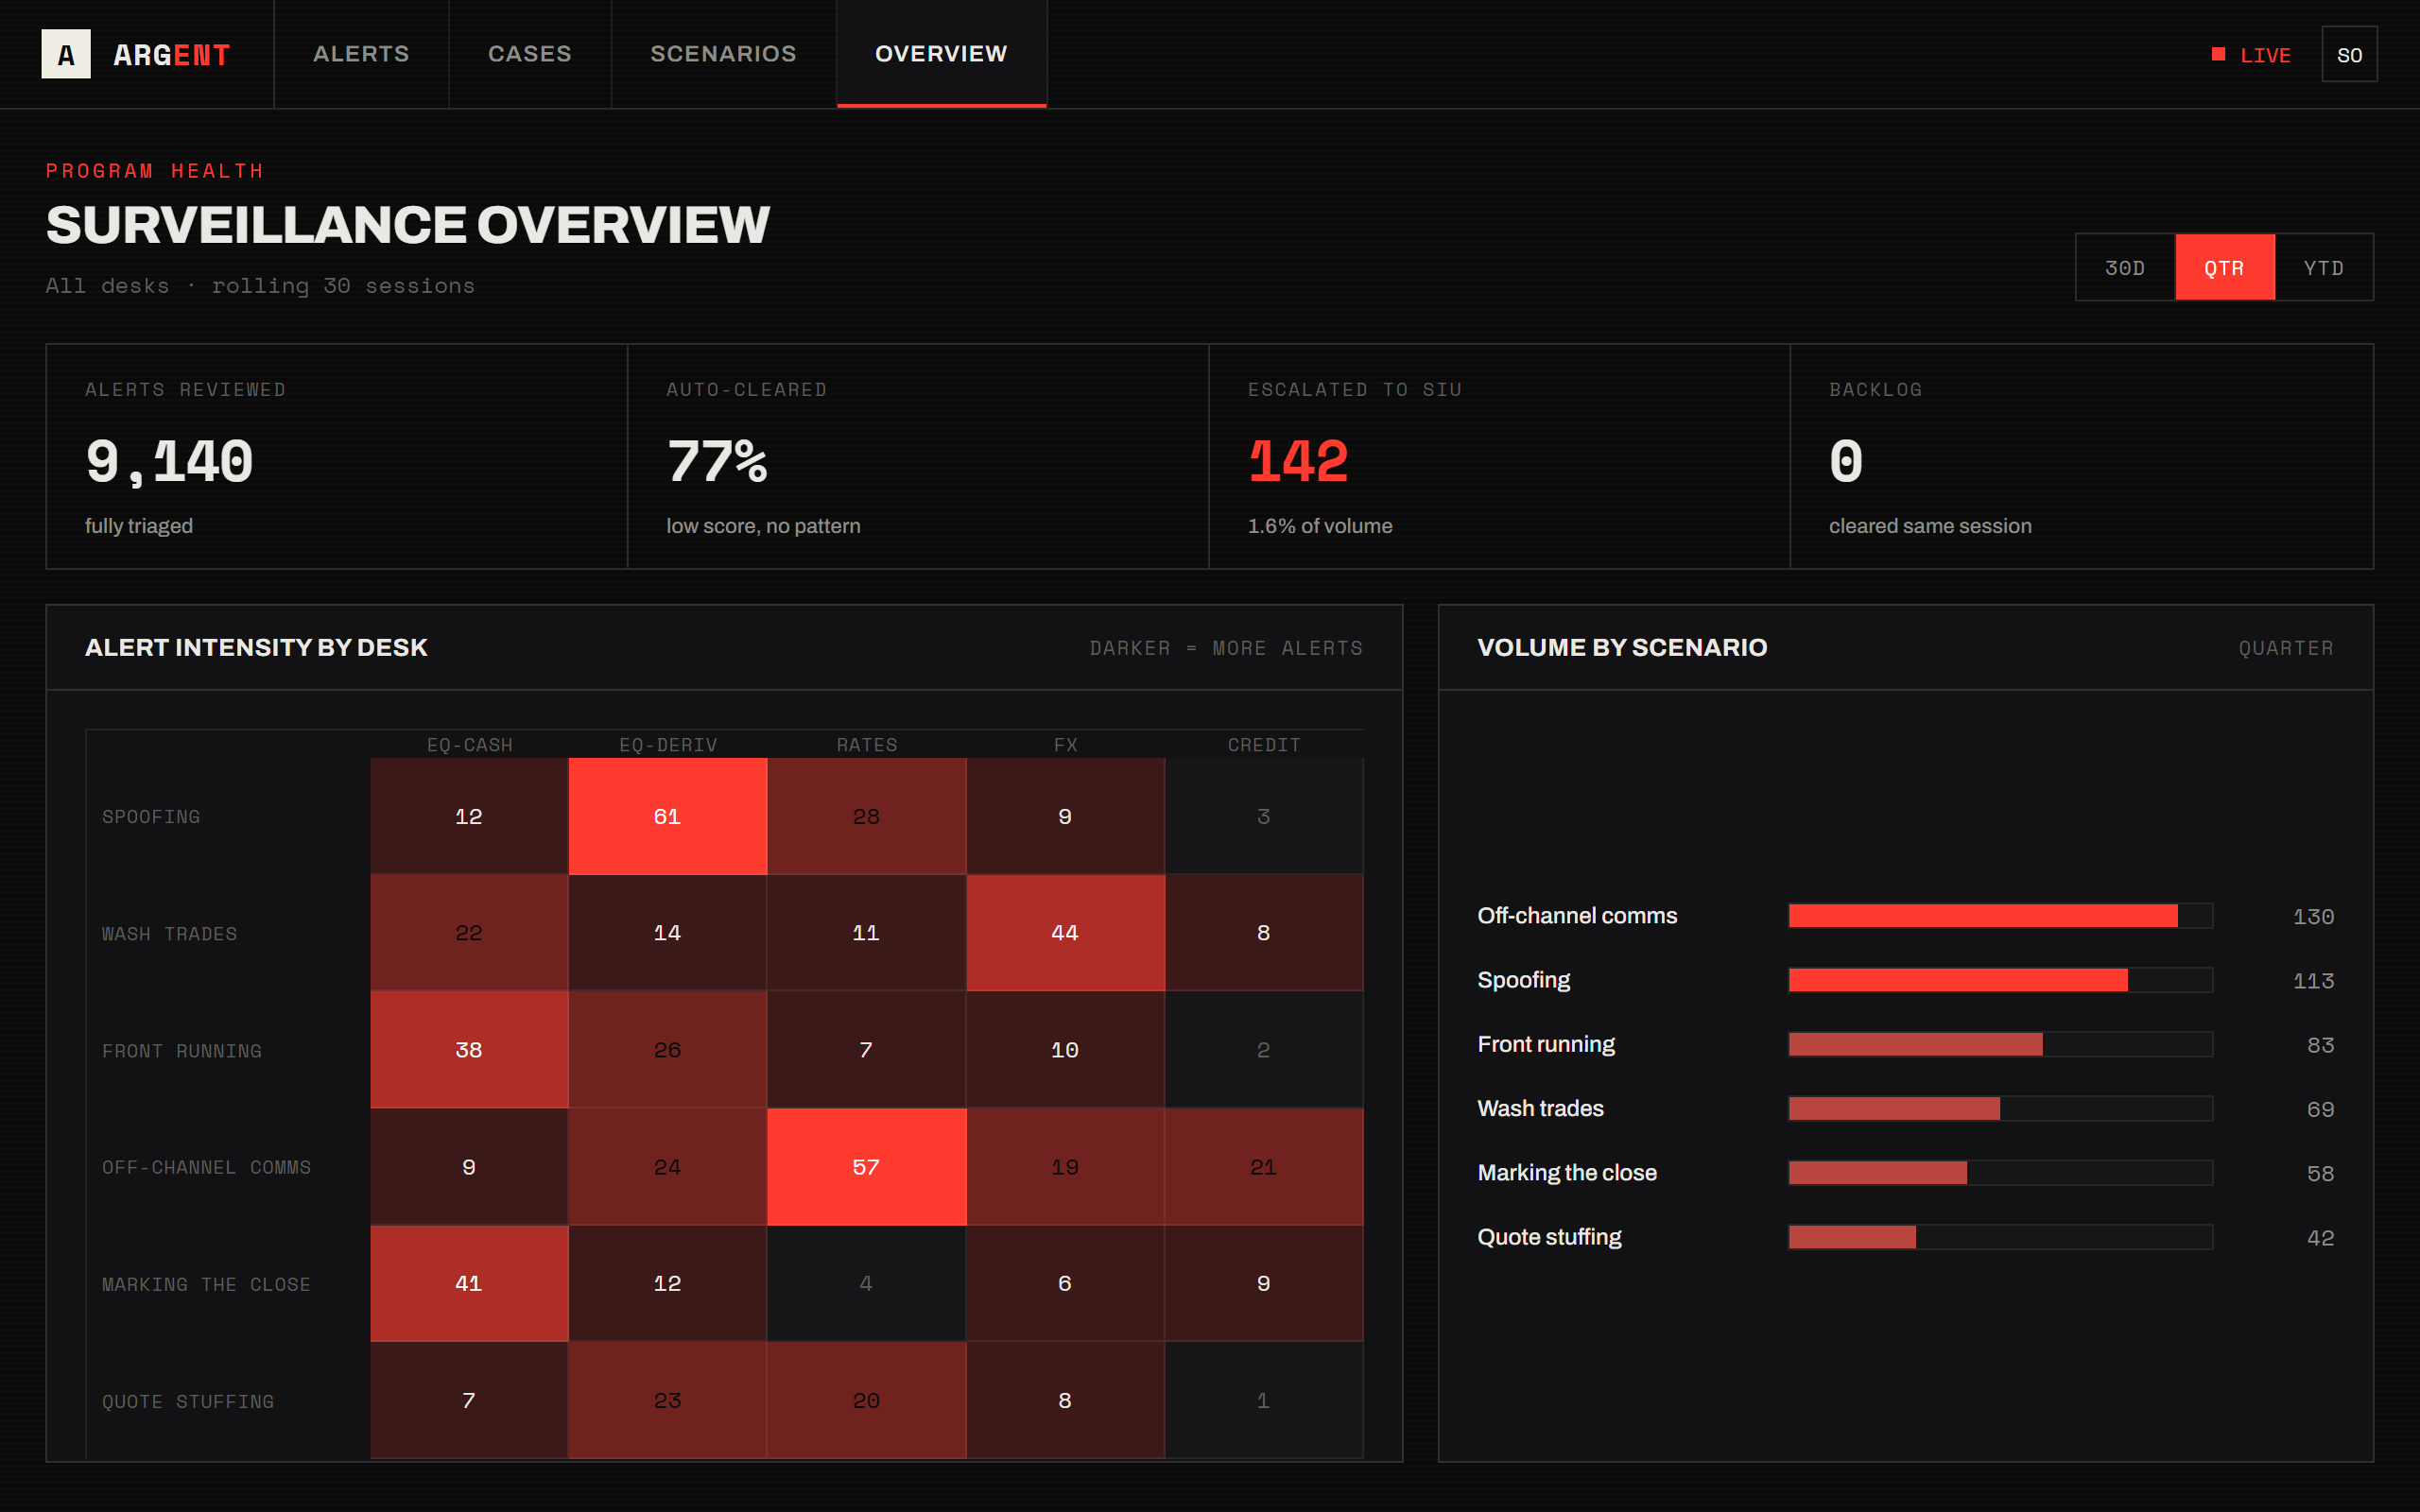Click Quote stuffing CREDIT cell showing 1
This screenshot has width=2420, height=1512.
coord(1264,1400)
